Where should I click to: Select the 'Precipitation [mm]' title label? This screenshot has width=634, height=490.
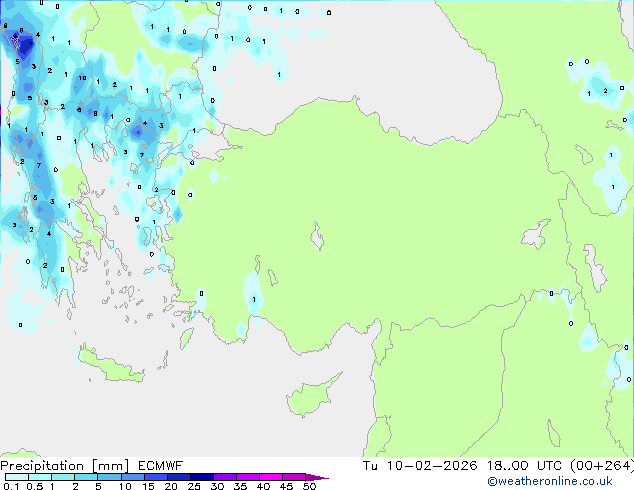(x=65, y=466)
